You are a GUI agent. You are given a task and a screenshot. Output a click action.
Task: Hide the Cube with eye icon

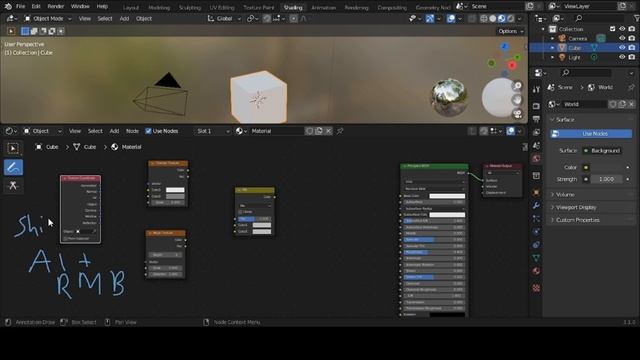point(622,48)
